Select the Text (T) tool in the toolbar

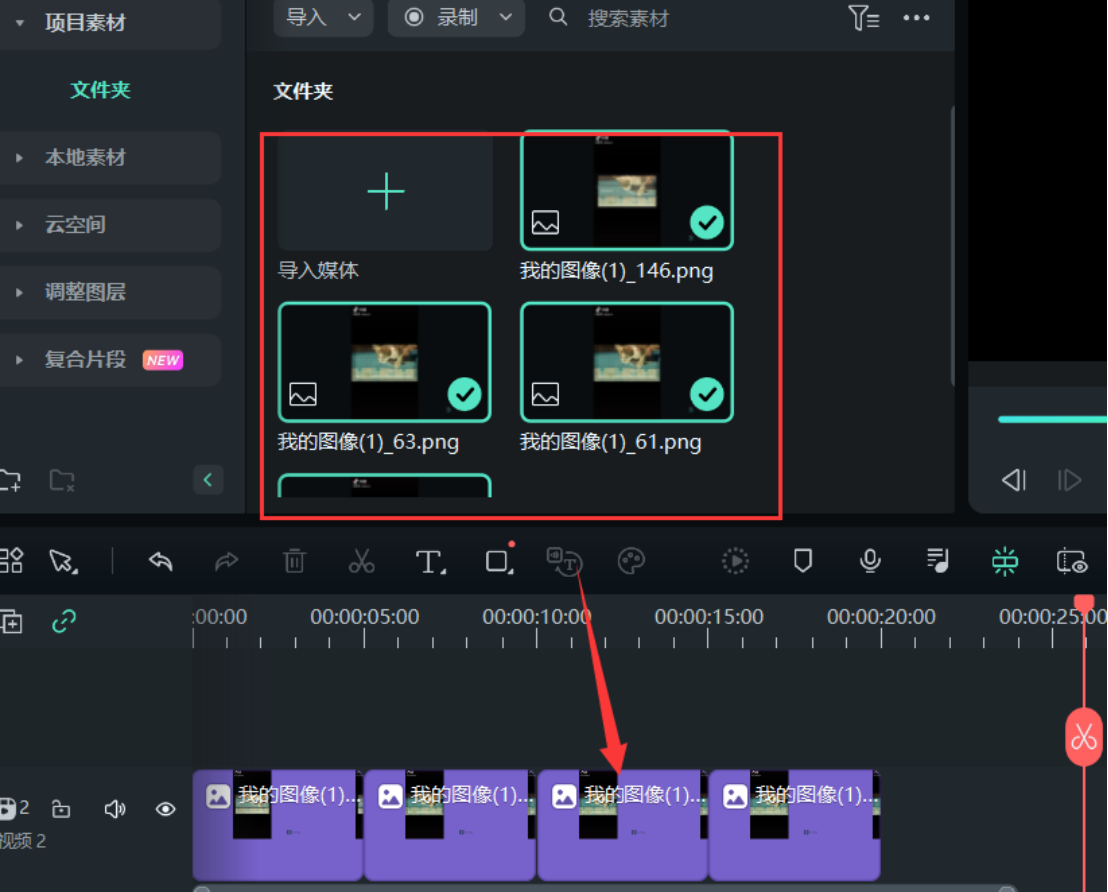point(429,561)
